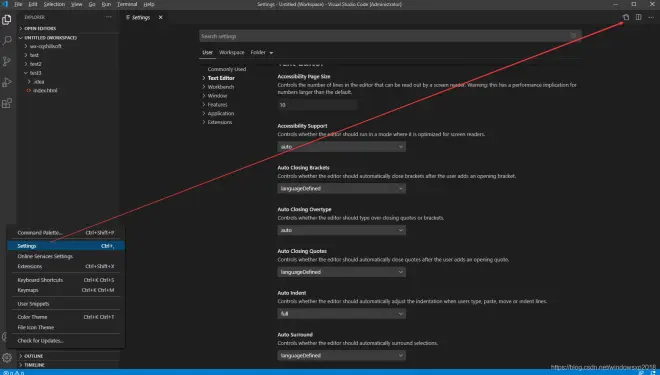Open the View menu
This screenshot has width=660, height=375.
pos(77,4)
